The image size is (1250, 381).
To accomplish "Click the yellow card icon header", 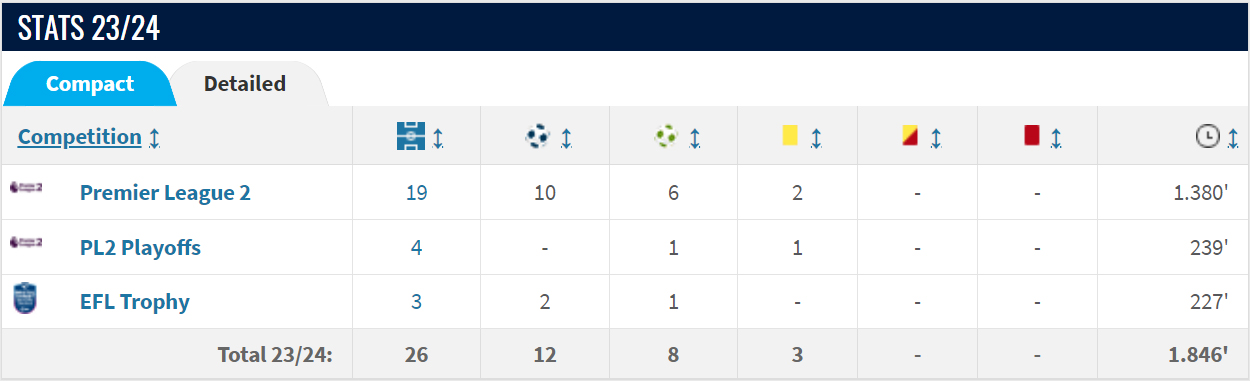I will (x=790, y=136).
